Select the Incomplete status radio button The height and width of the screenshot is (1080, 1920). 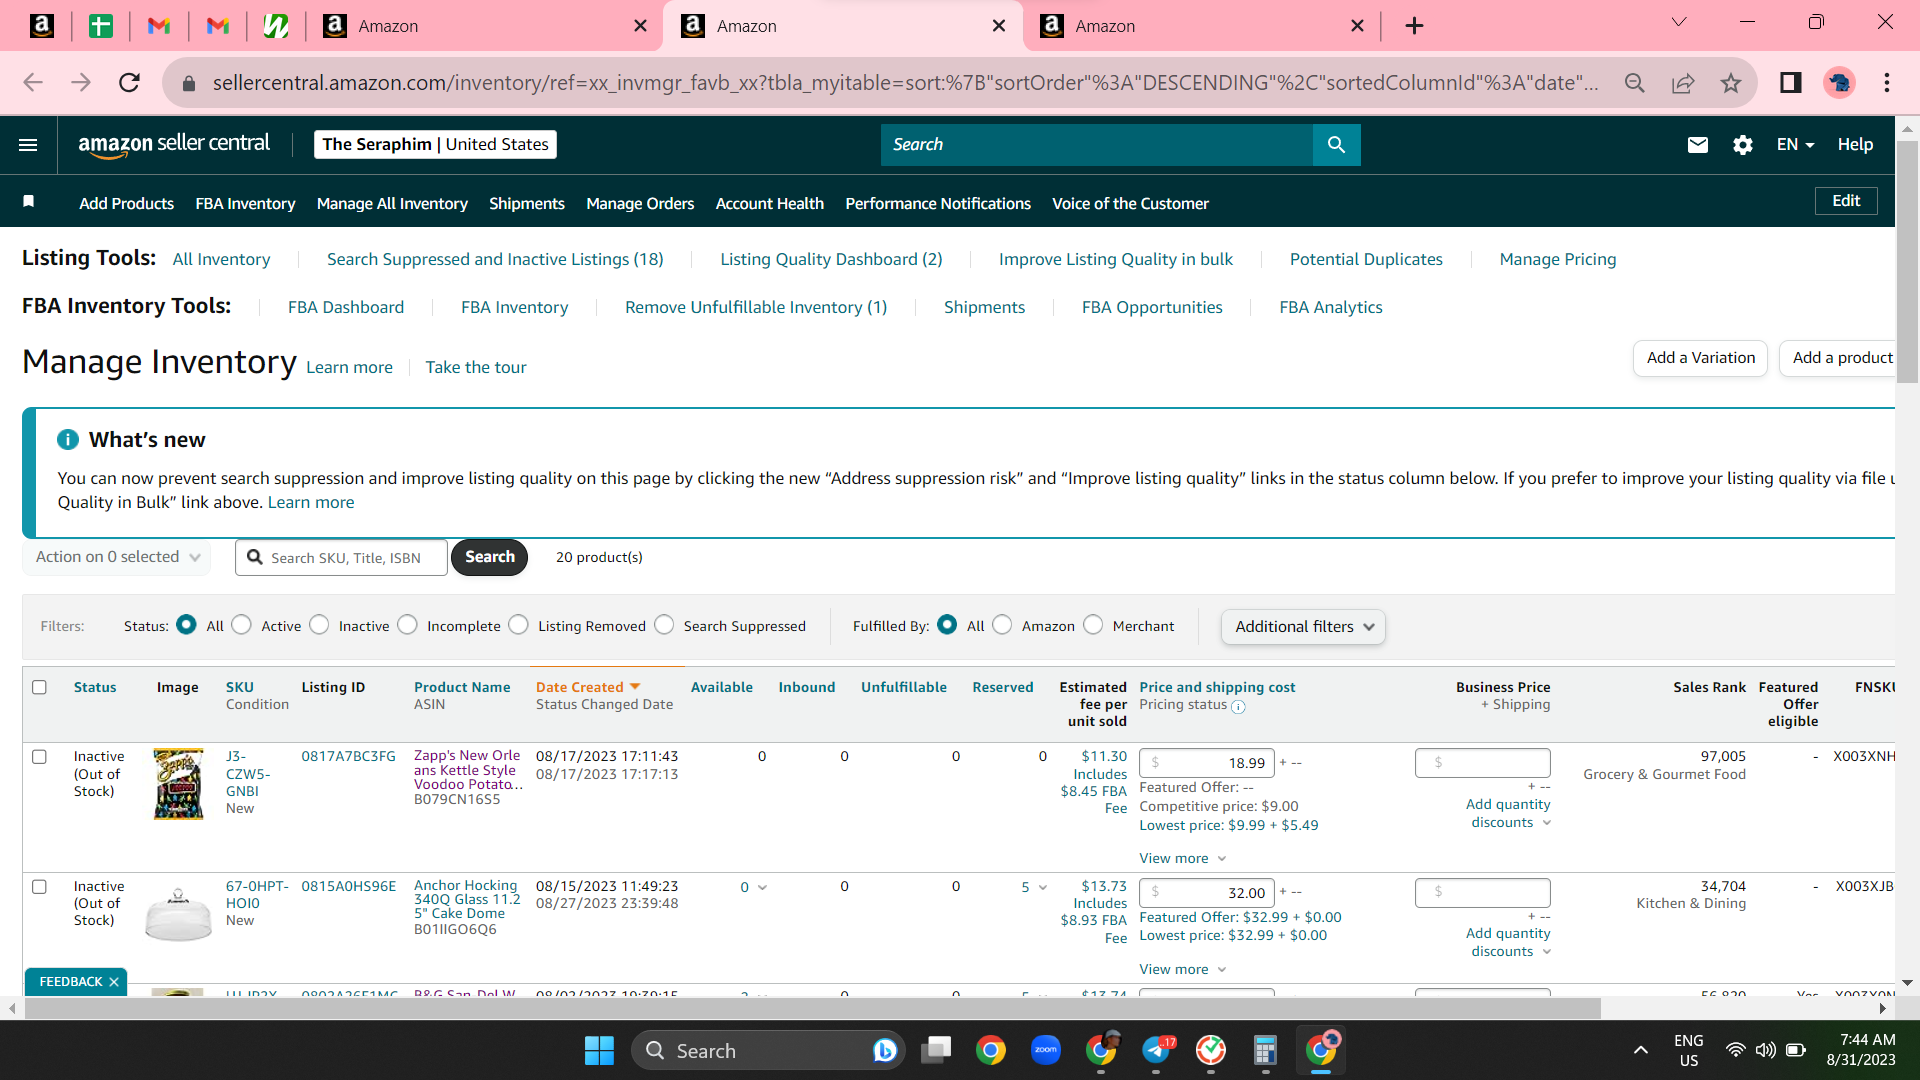[407, 625]
